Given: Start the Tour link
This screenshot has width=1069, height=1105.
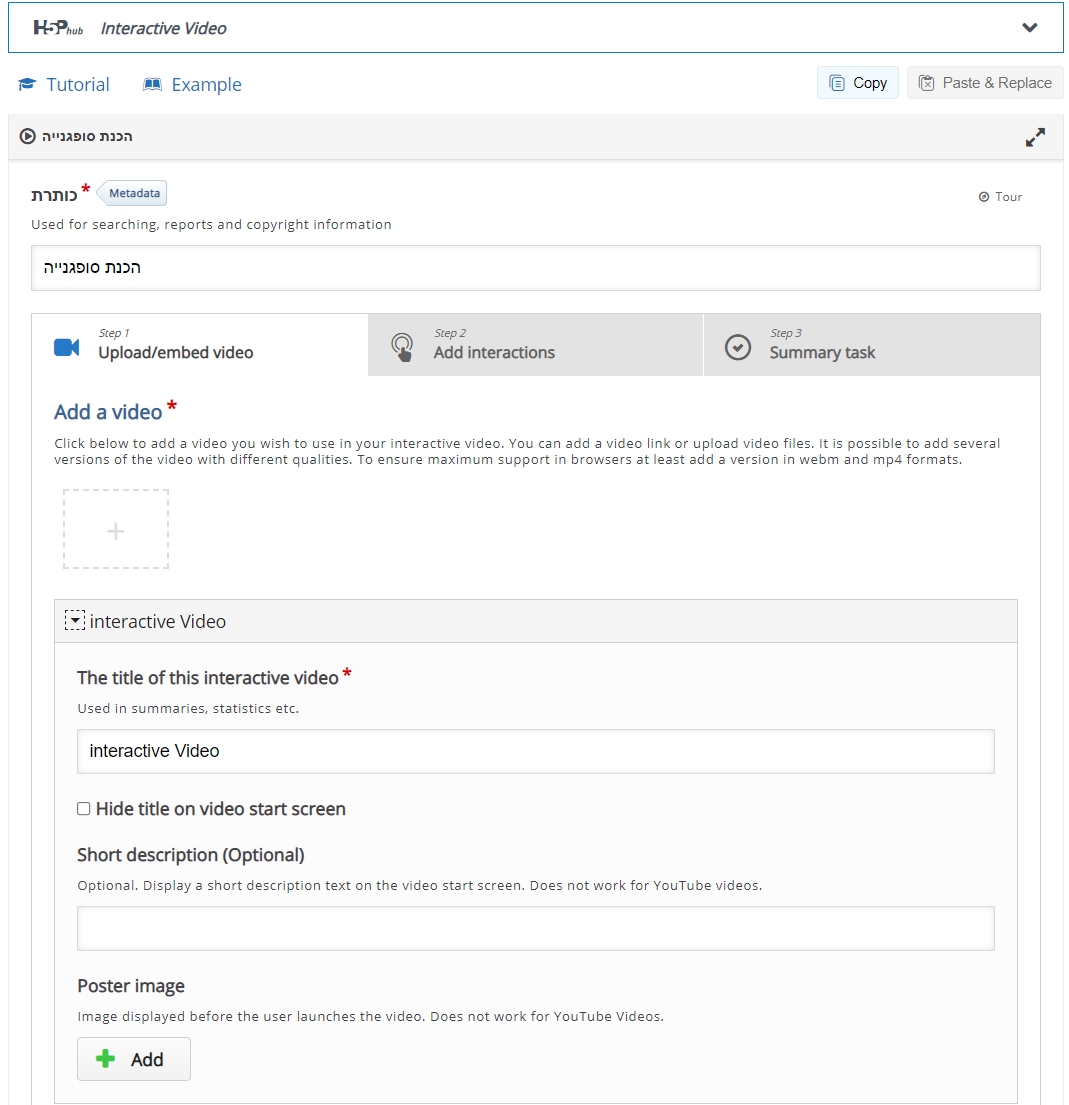Looking at the screenshot, I should [1000, 197].
